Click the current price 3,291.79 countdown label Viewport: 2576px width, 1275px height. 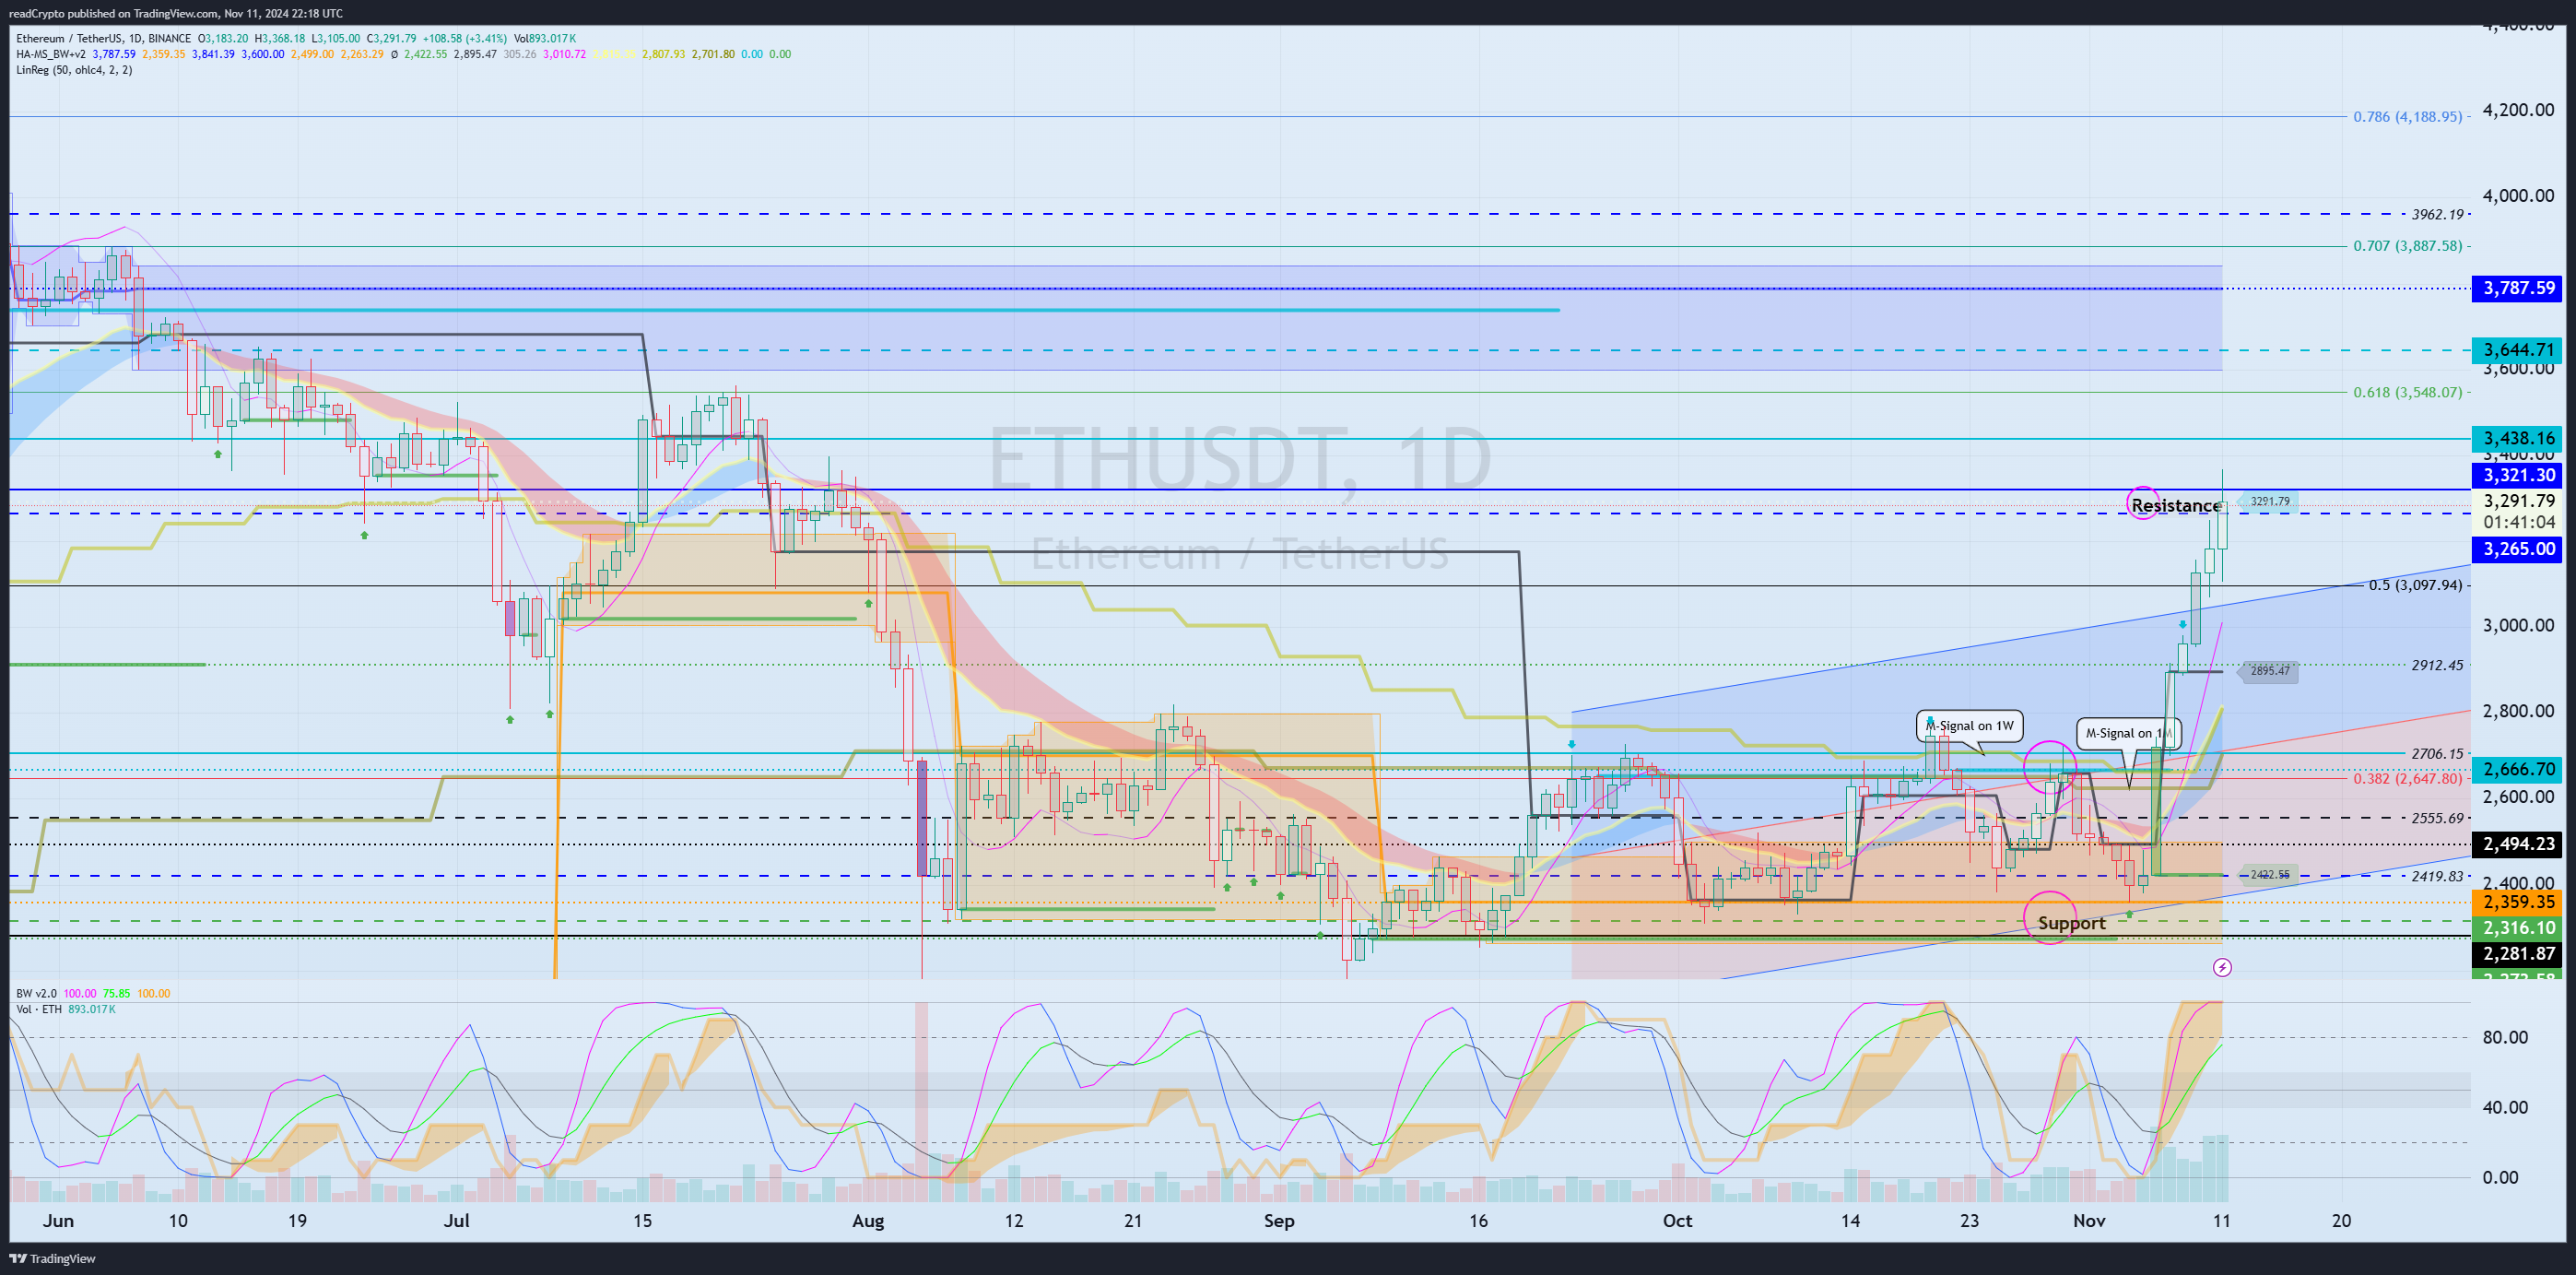[x=2519, y=511]
